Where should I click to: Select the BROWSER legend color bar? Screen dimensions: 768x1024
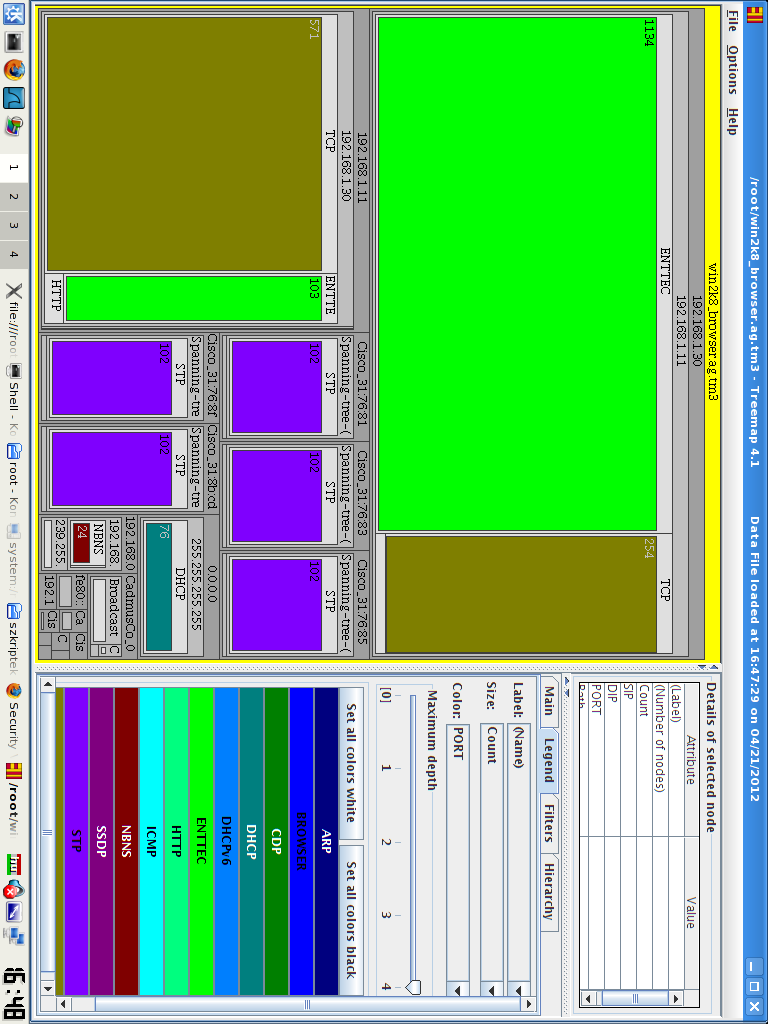(301, 840)
